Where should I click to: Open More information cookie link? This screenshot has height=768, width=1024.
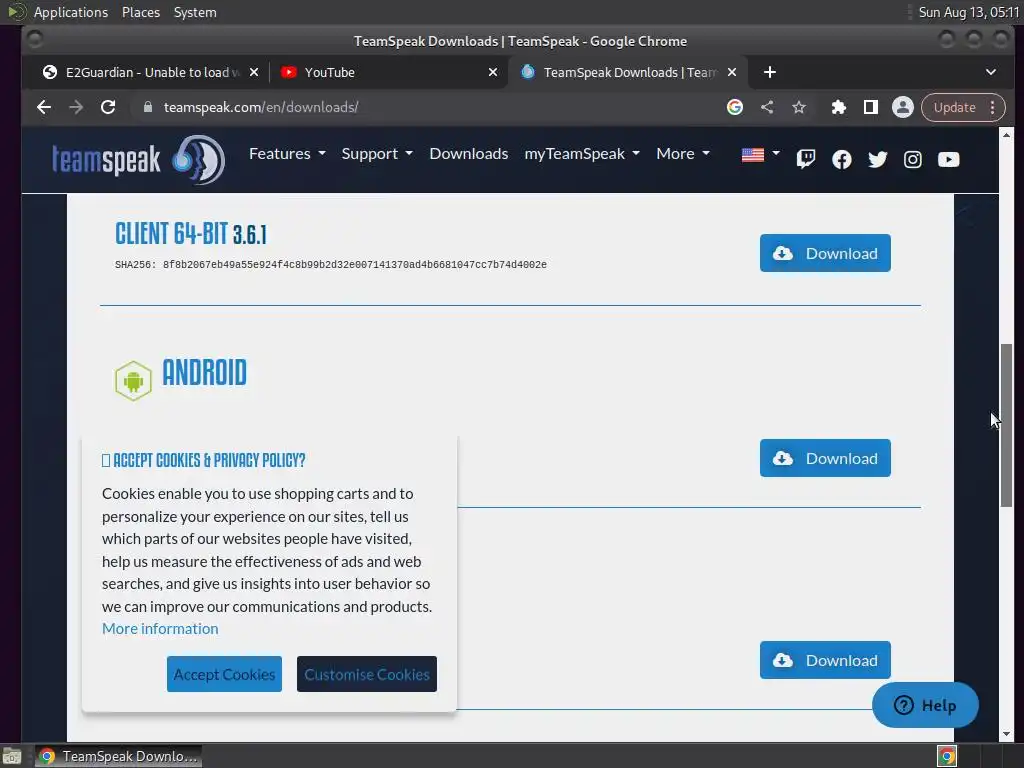[160, 628]
